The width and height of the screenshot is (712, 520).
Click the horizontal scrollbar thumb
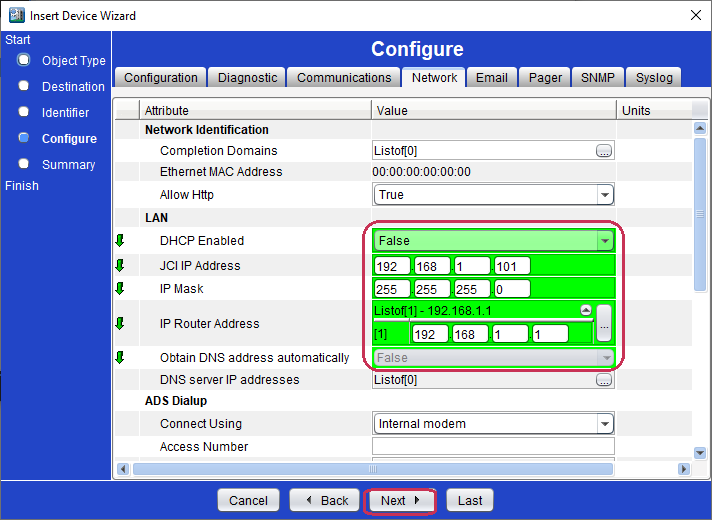372,469
